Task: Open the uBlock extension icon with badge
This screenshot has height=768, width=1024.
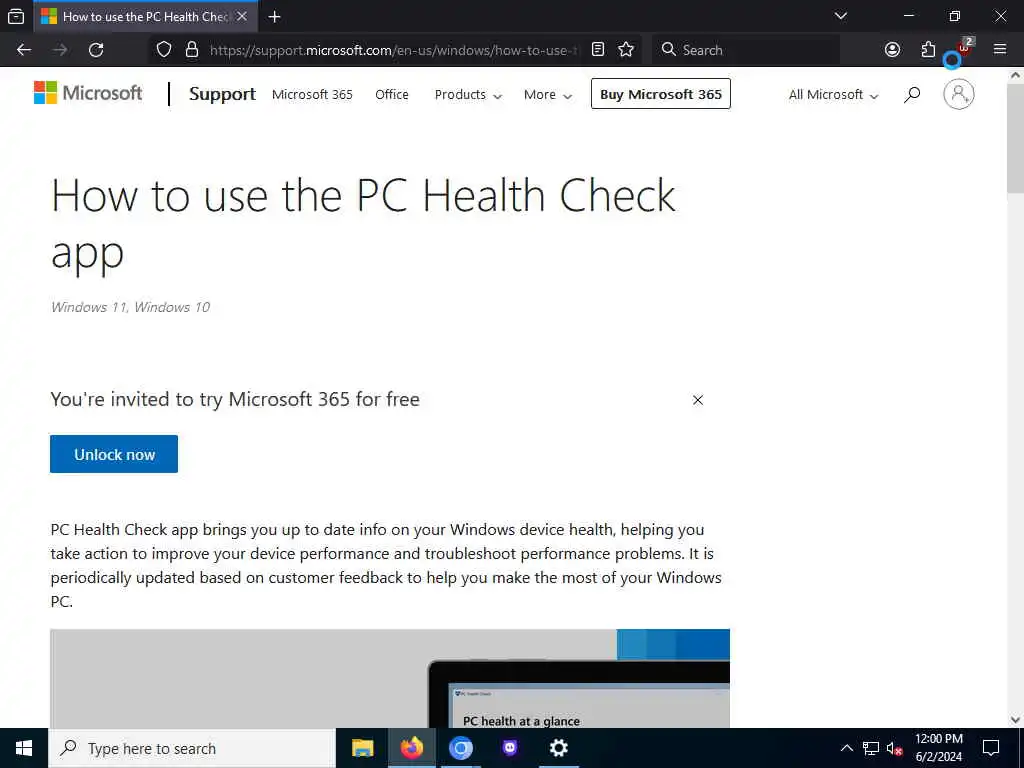Action: click(964, 48)
